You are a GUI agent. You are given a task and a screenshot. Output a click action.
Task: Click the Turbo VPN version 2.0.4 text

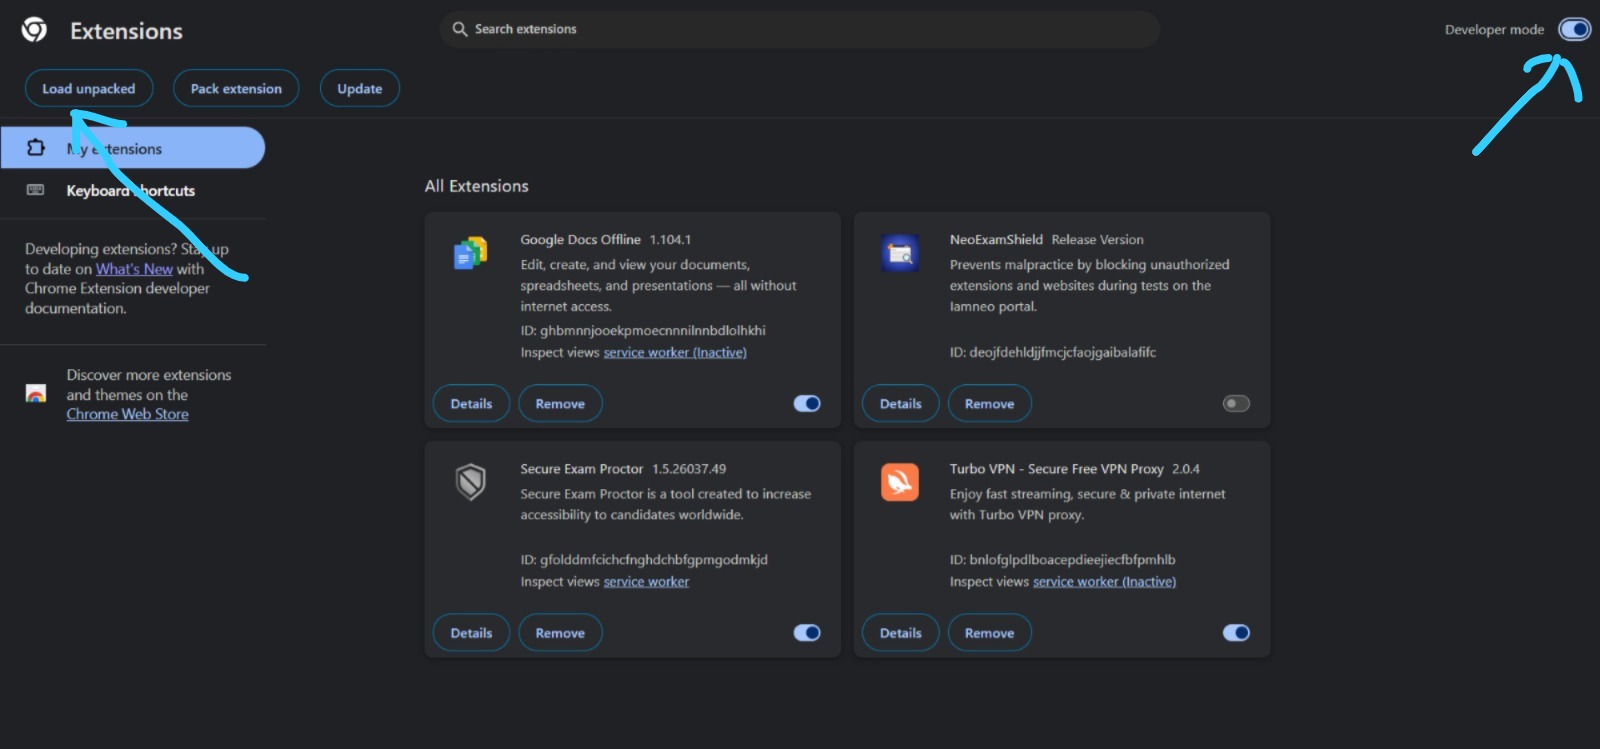[x=1186, y=468]
